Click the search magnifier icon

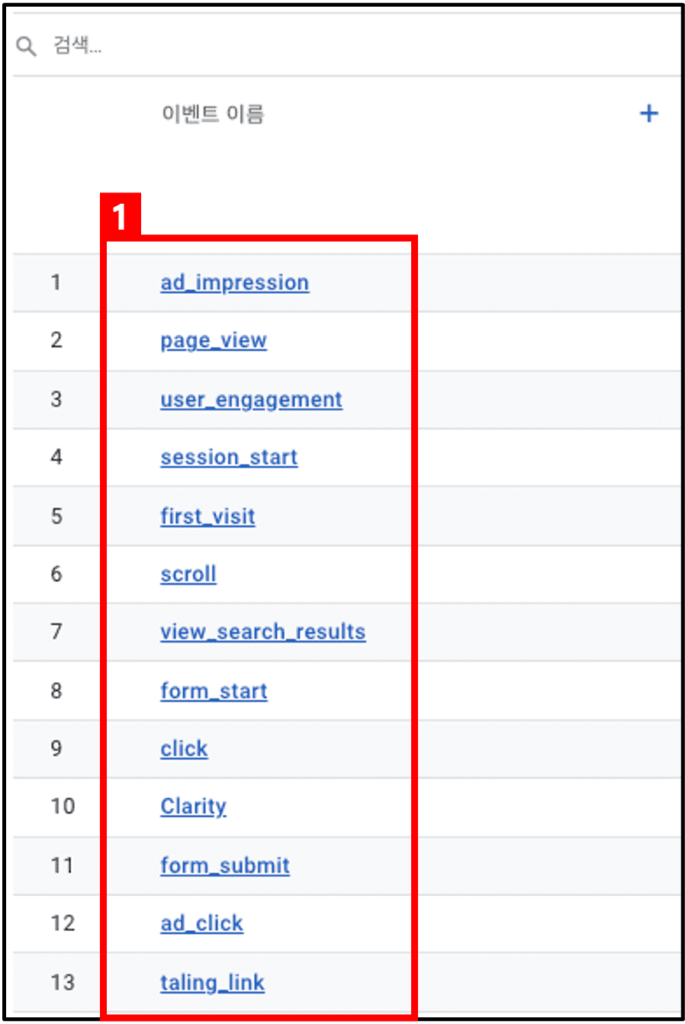26,46
